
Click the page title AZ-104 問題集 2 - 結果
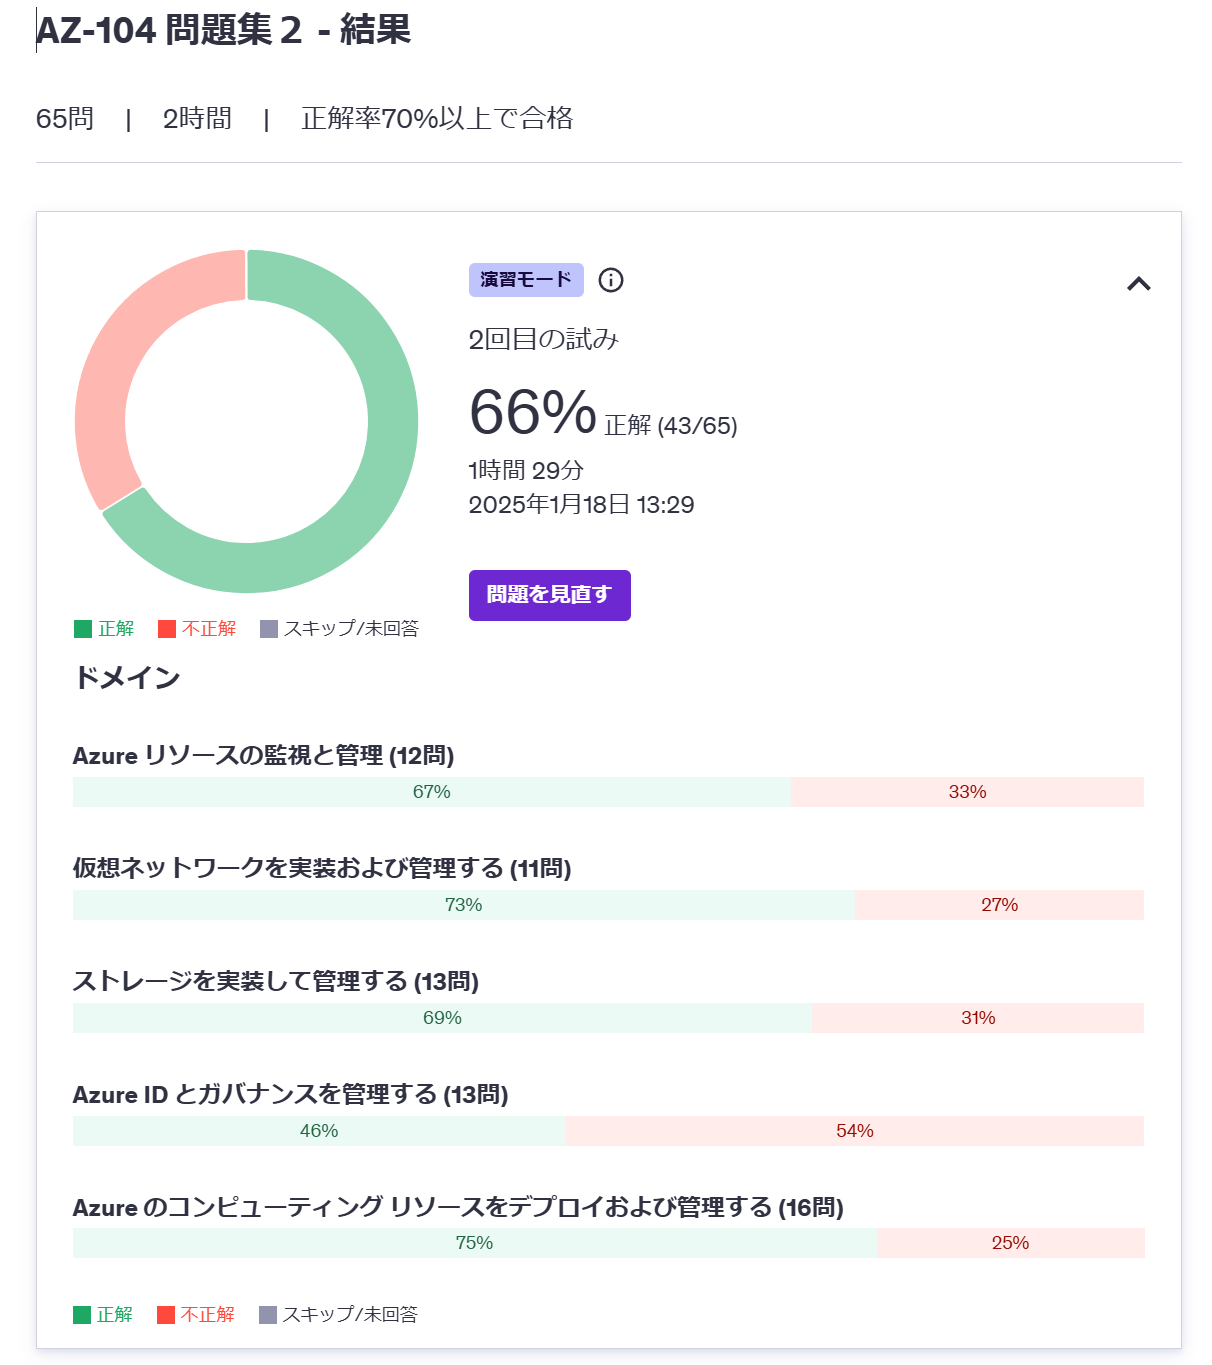click(x=224, y=30)
